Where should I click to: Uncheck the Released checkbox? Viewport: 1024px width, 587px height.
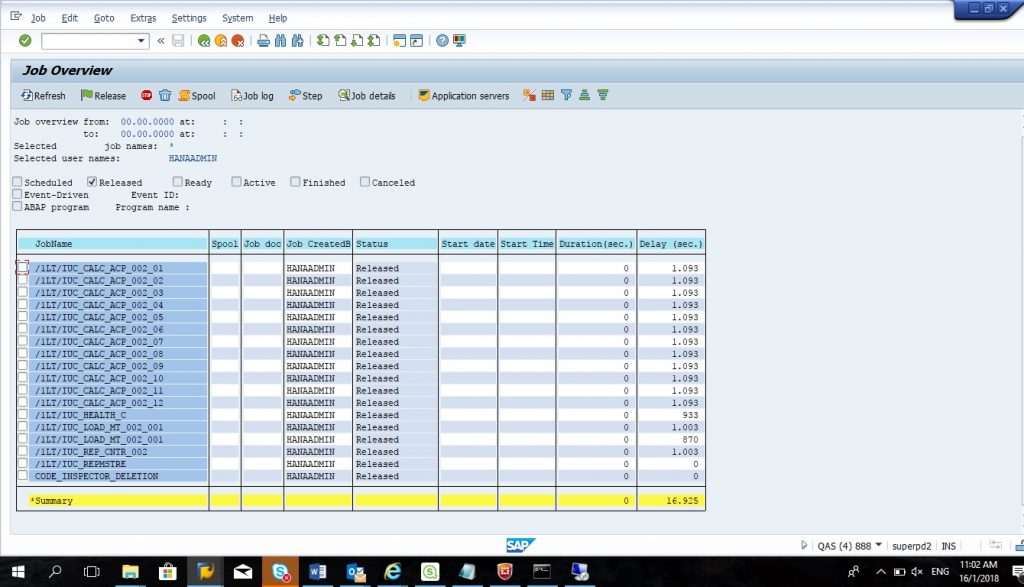point(91,182)
